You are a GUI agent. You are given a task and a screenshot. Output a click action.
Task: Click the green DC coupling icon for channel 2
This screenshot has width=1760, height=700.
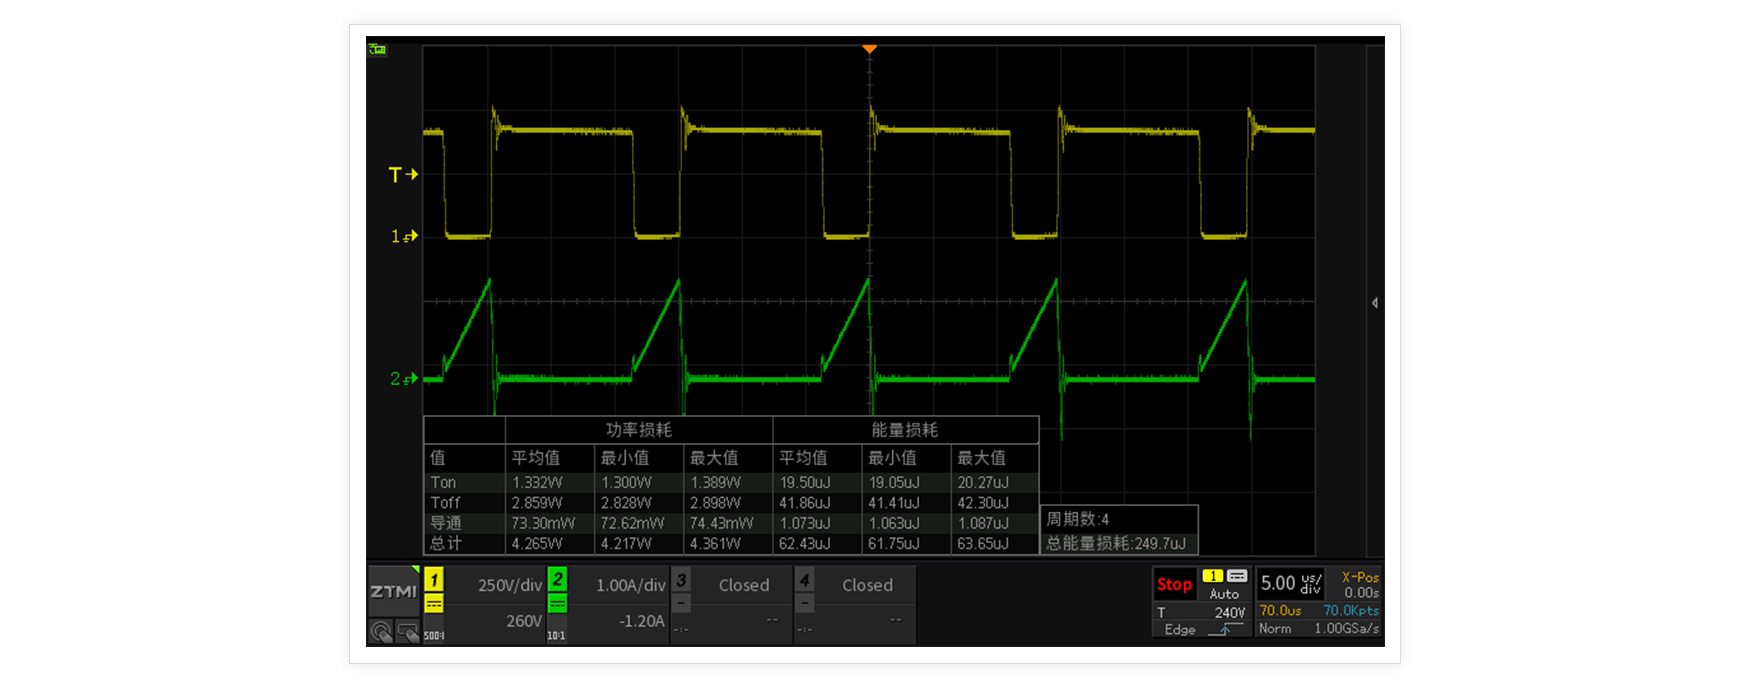[558, 604]
